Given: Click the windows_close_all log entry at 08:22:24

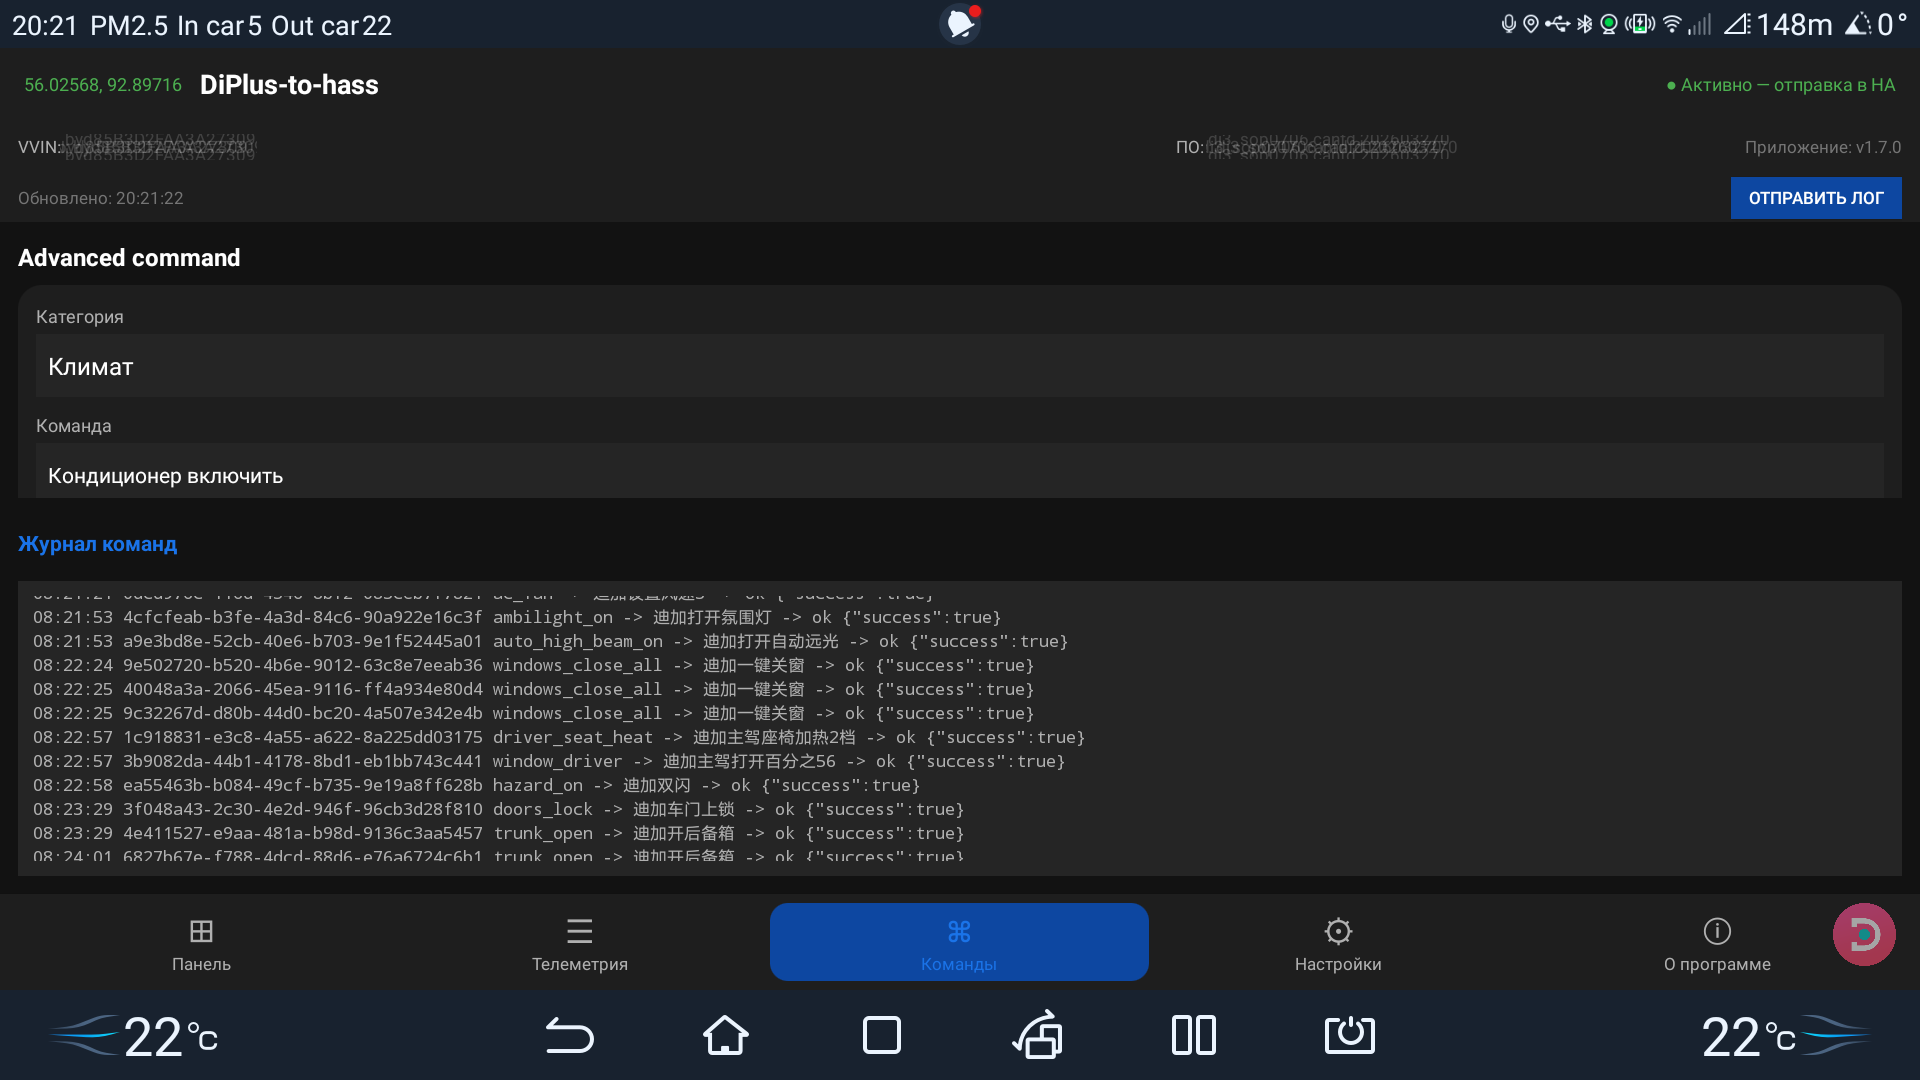Looking at the screenshot, I should [533, 665].
